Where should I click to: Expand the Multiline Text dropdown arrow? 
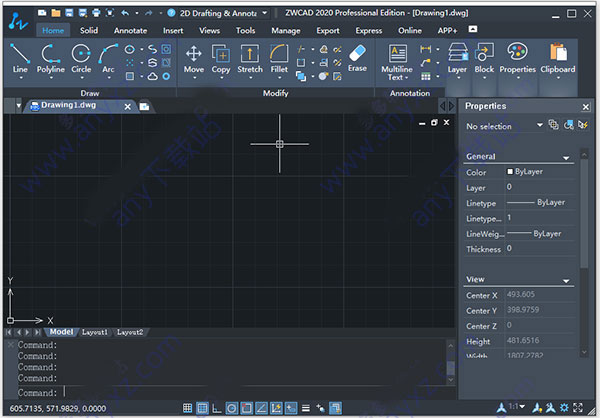pyautogui.click(x=407, y=78)
